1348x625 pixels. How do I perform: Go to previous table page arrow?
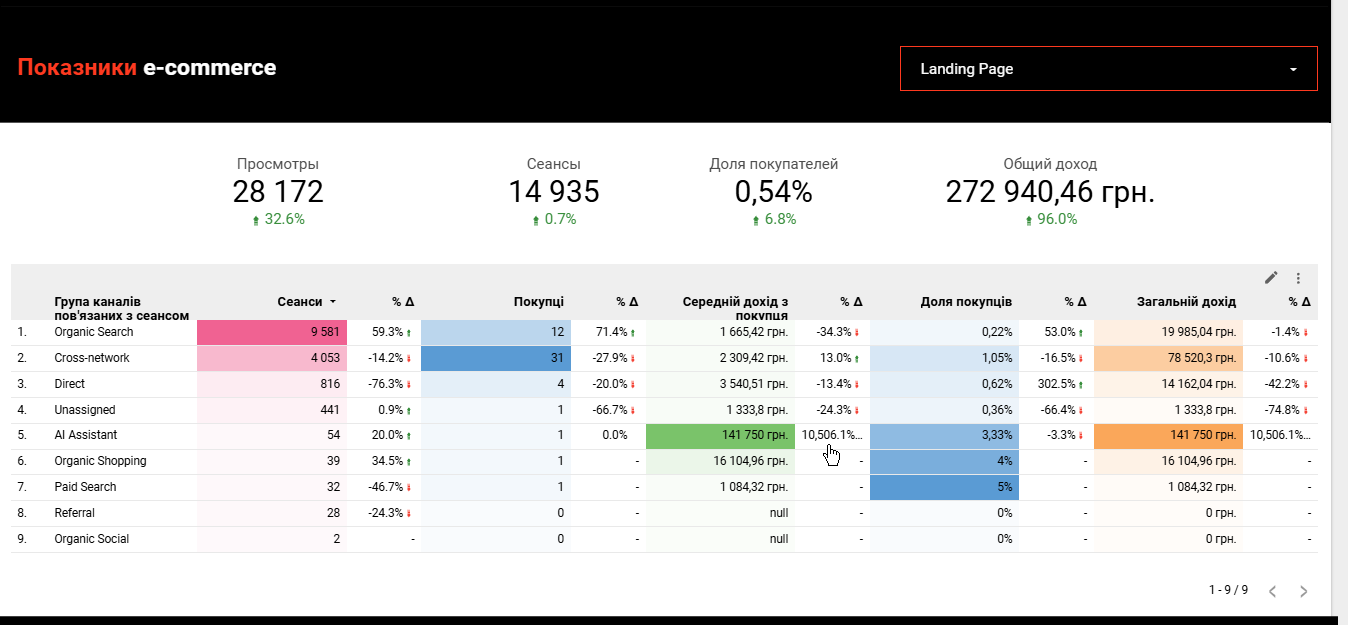pyautogui.click(x=1272, y=591)
